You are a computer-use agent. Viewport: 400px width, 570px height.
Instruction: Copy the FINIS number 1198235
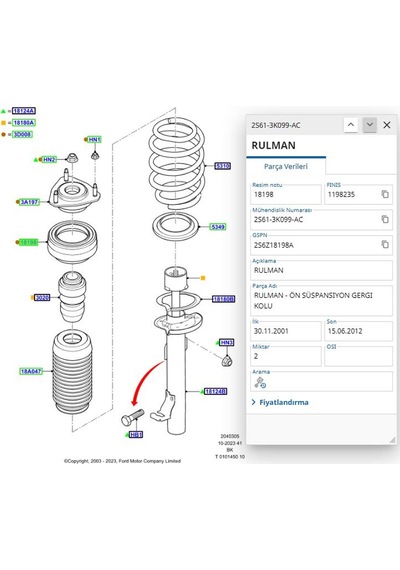click(x=385, y=194)
